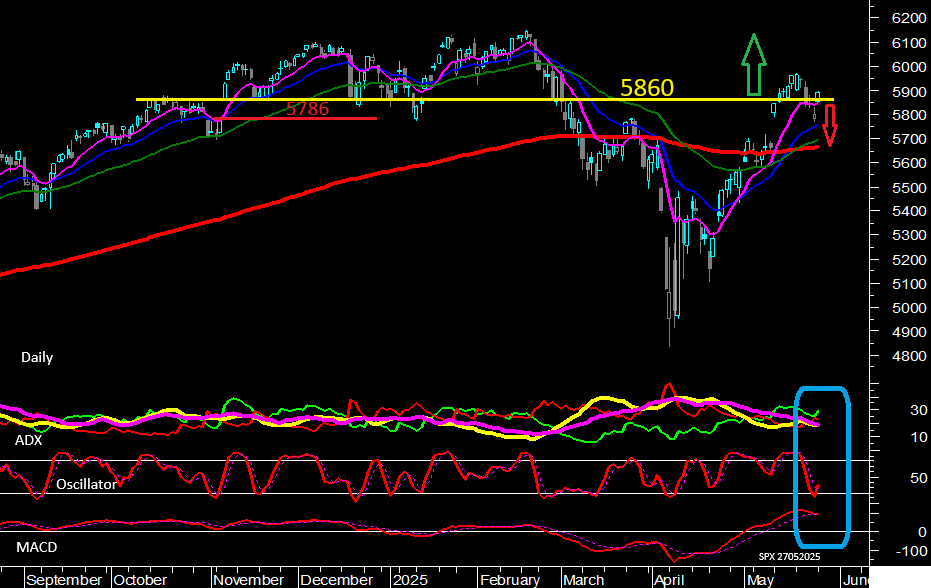Click the 2025 year label
931x588 pixels.
point(410,580)
